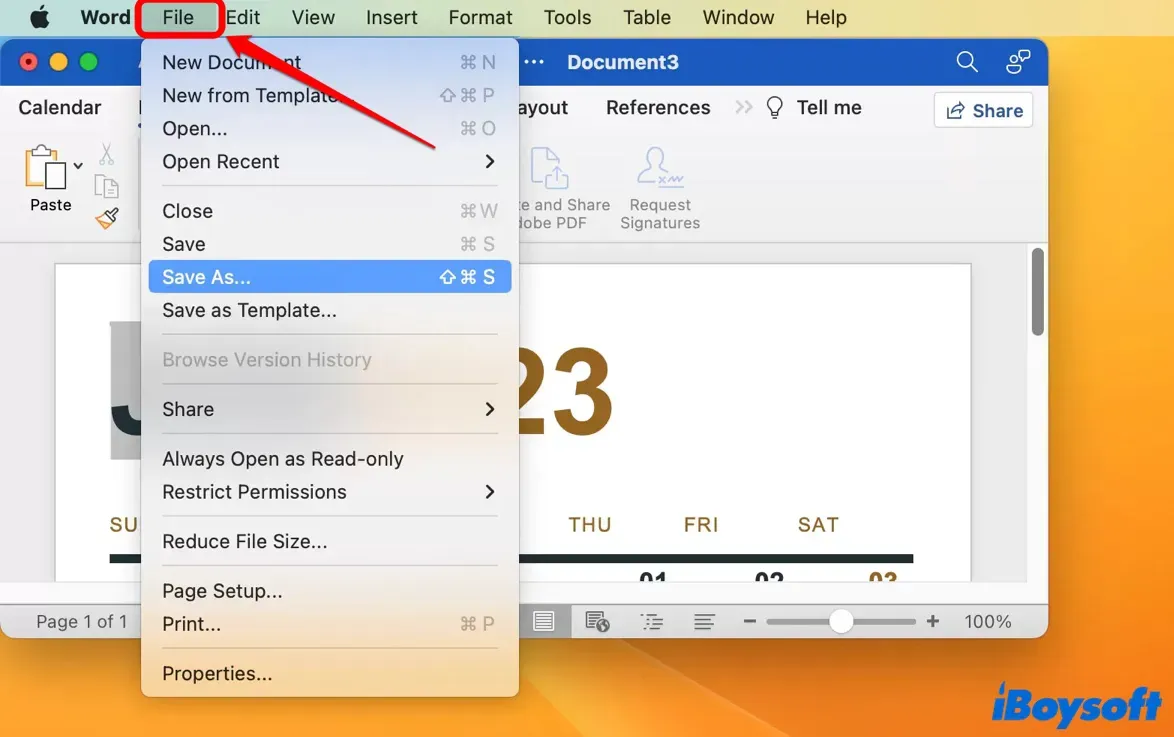This screenshot has width=1174, height=737.
Task: Click the 100% zoom level
Action: (x=988, y=622)
